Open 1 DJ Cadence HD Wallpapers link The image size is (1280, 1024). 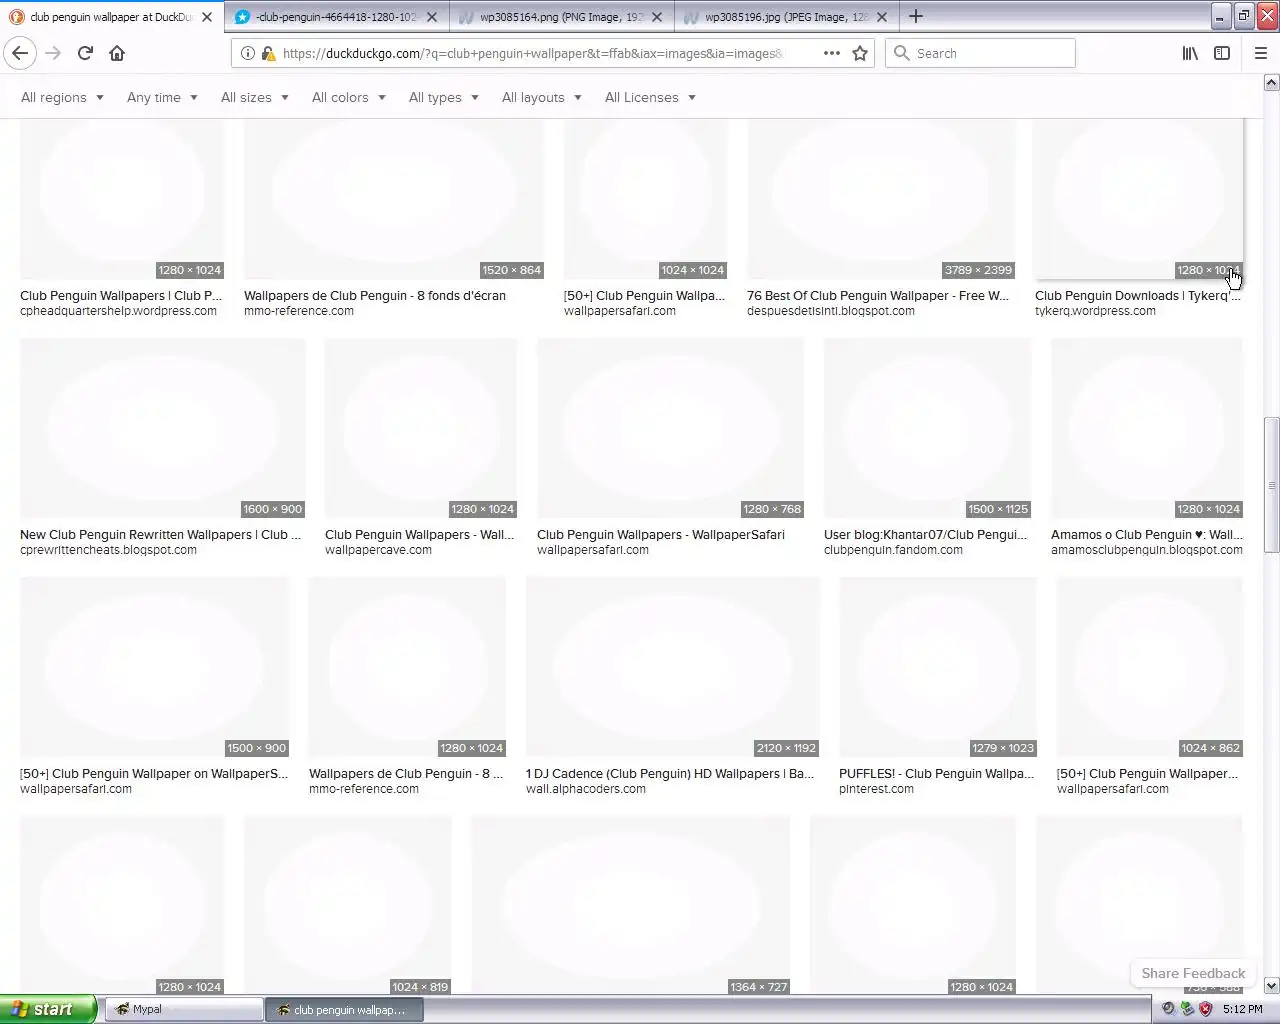[670, 773]
